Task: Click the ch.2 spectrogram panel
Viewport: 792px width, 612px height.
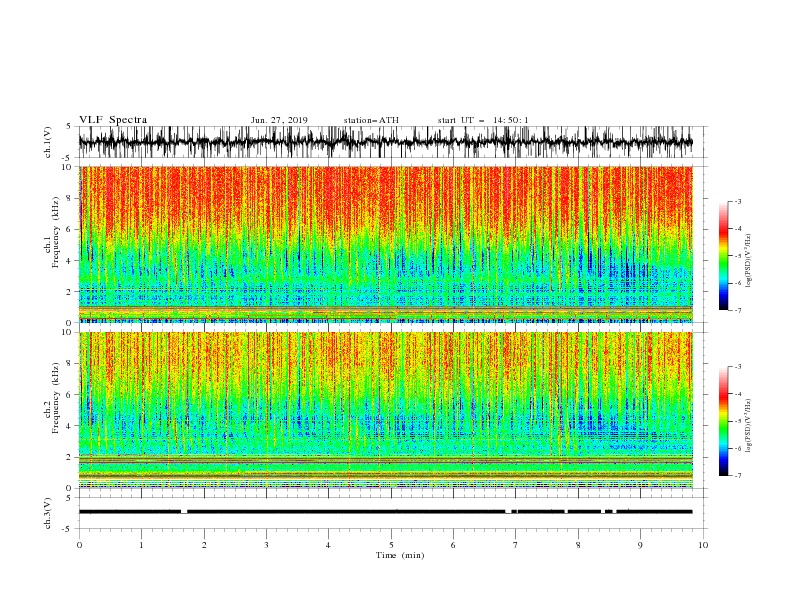Action: [x=385, y=410]
